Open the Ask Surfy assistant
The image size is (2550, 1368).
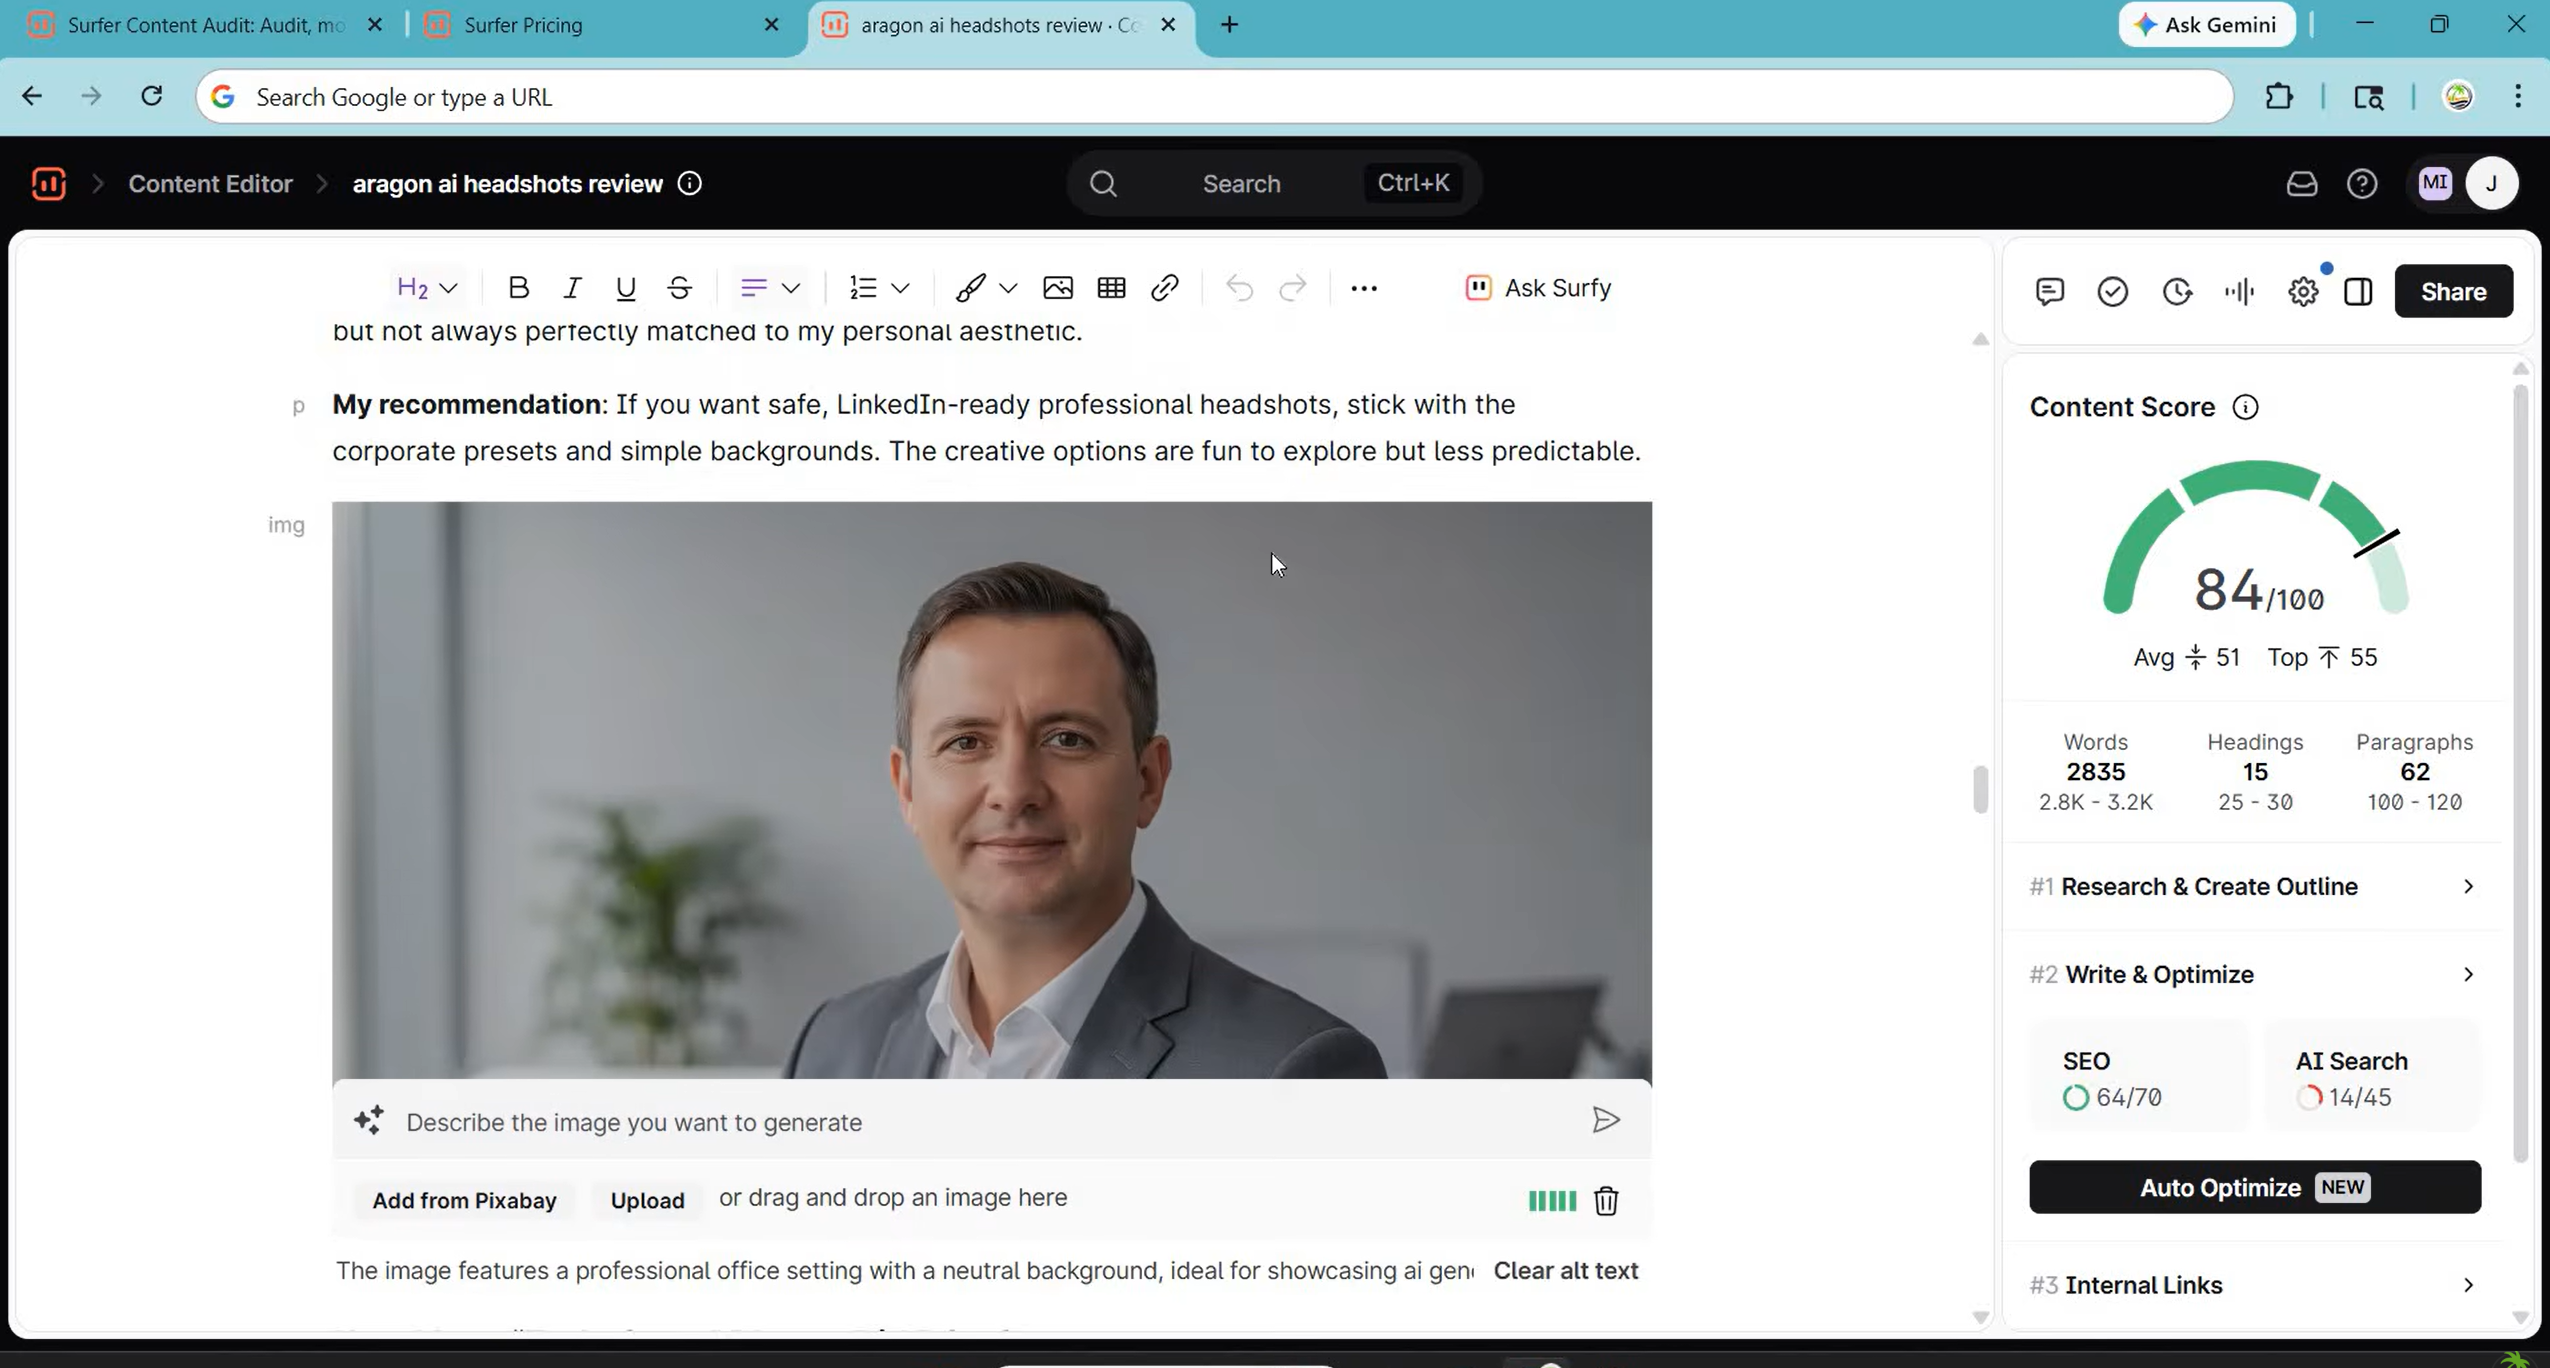[1538, 288]
